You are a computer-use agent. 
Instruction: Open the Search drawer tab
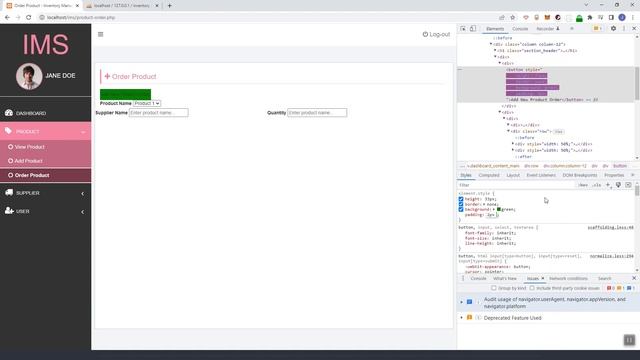pos(604,278)
